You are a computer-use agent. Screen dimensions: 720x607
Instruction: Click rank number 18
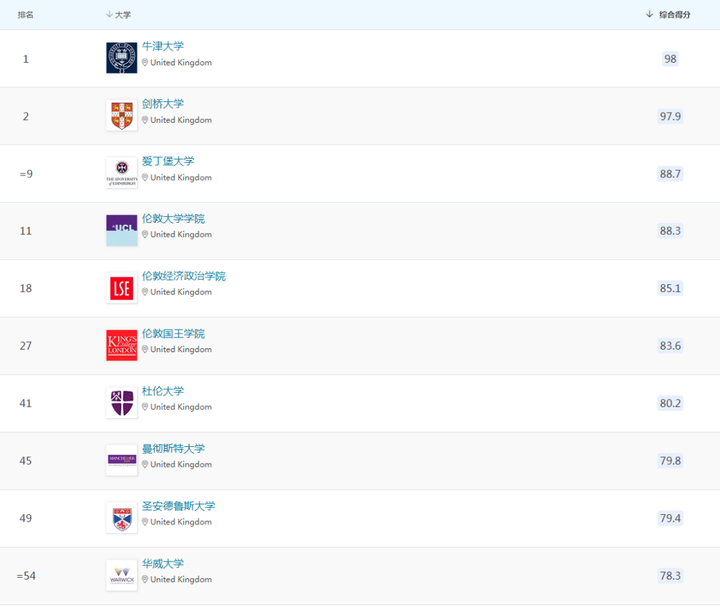pos(26,288)
